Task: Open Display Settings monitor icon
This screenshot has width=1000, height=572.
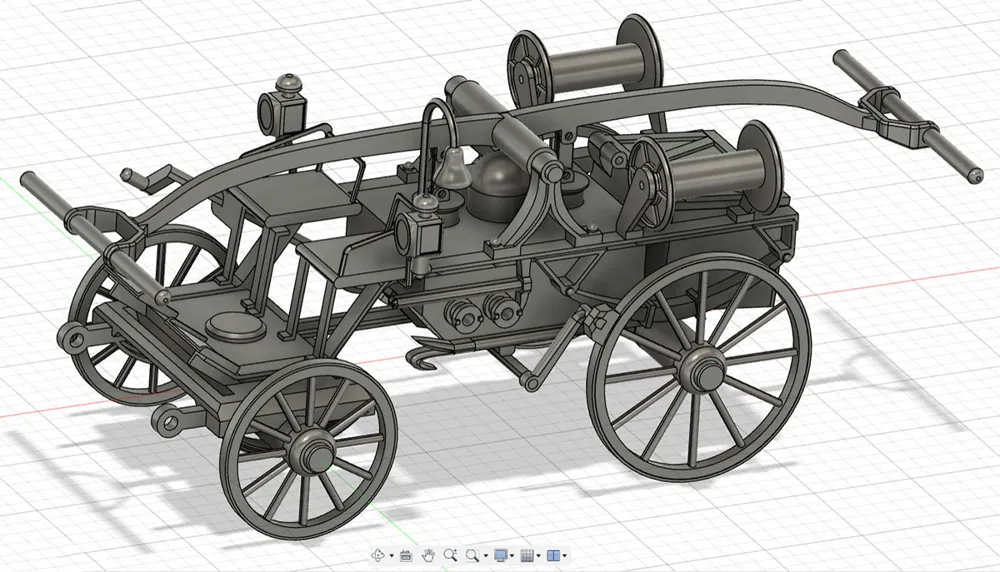Action: pos(501,555)
